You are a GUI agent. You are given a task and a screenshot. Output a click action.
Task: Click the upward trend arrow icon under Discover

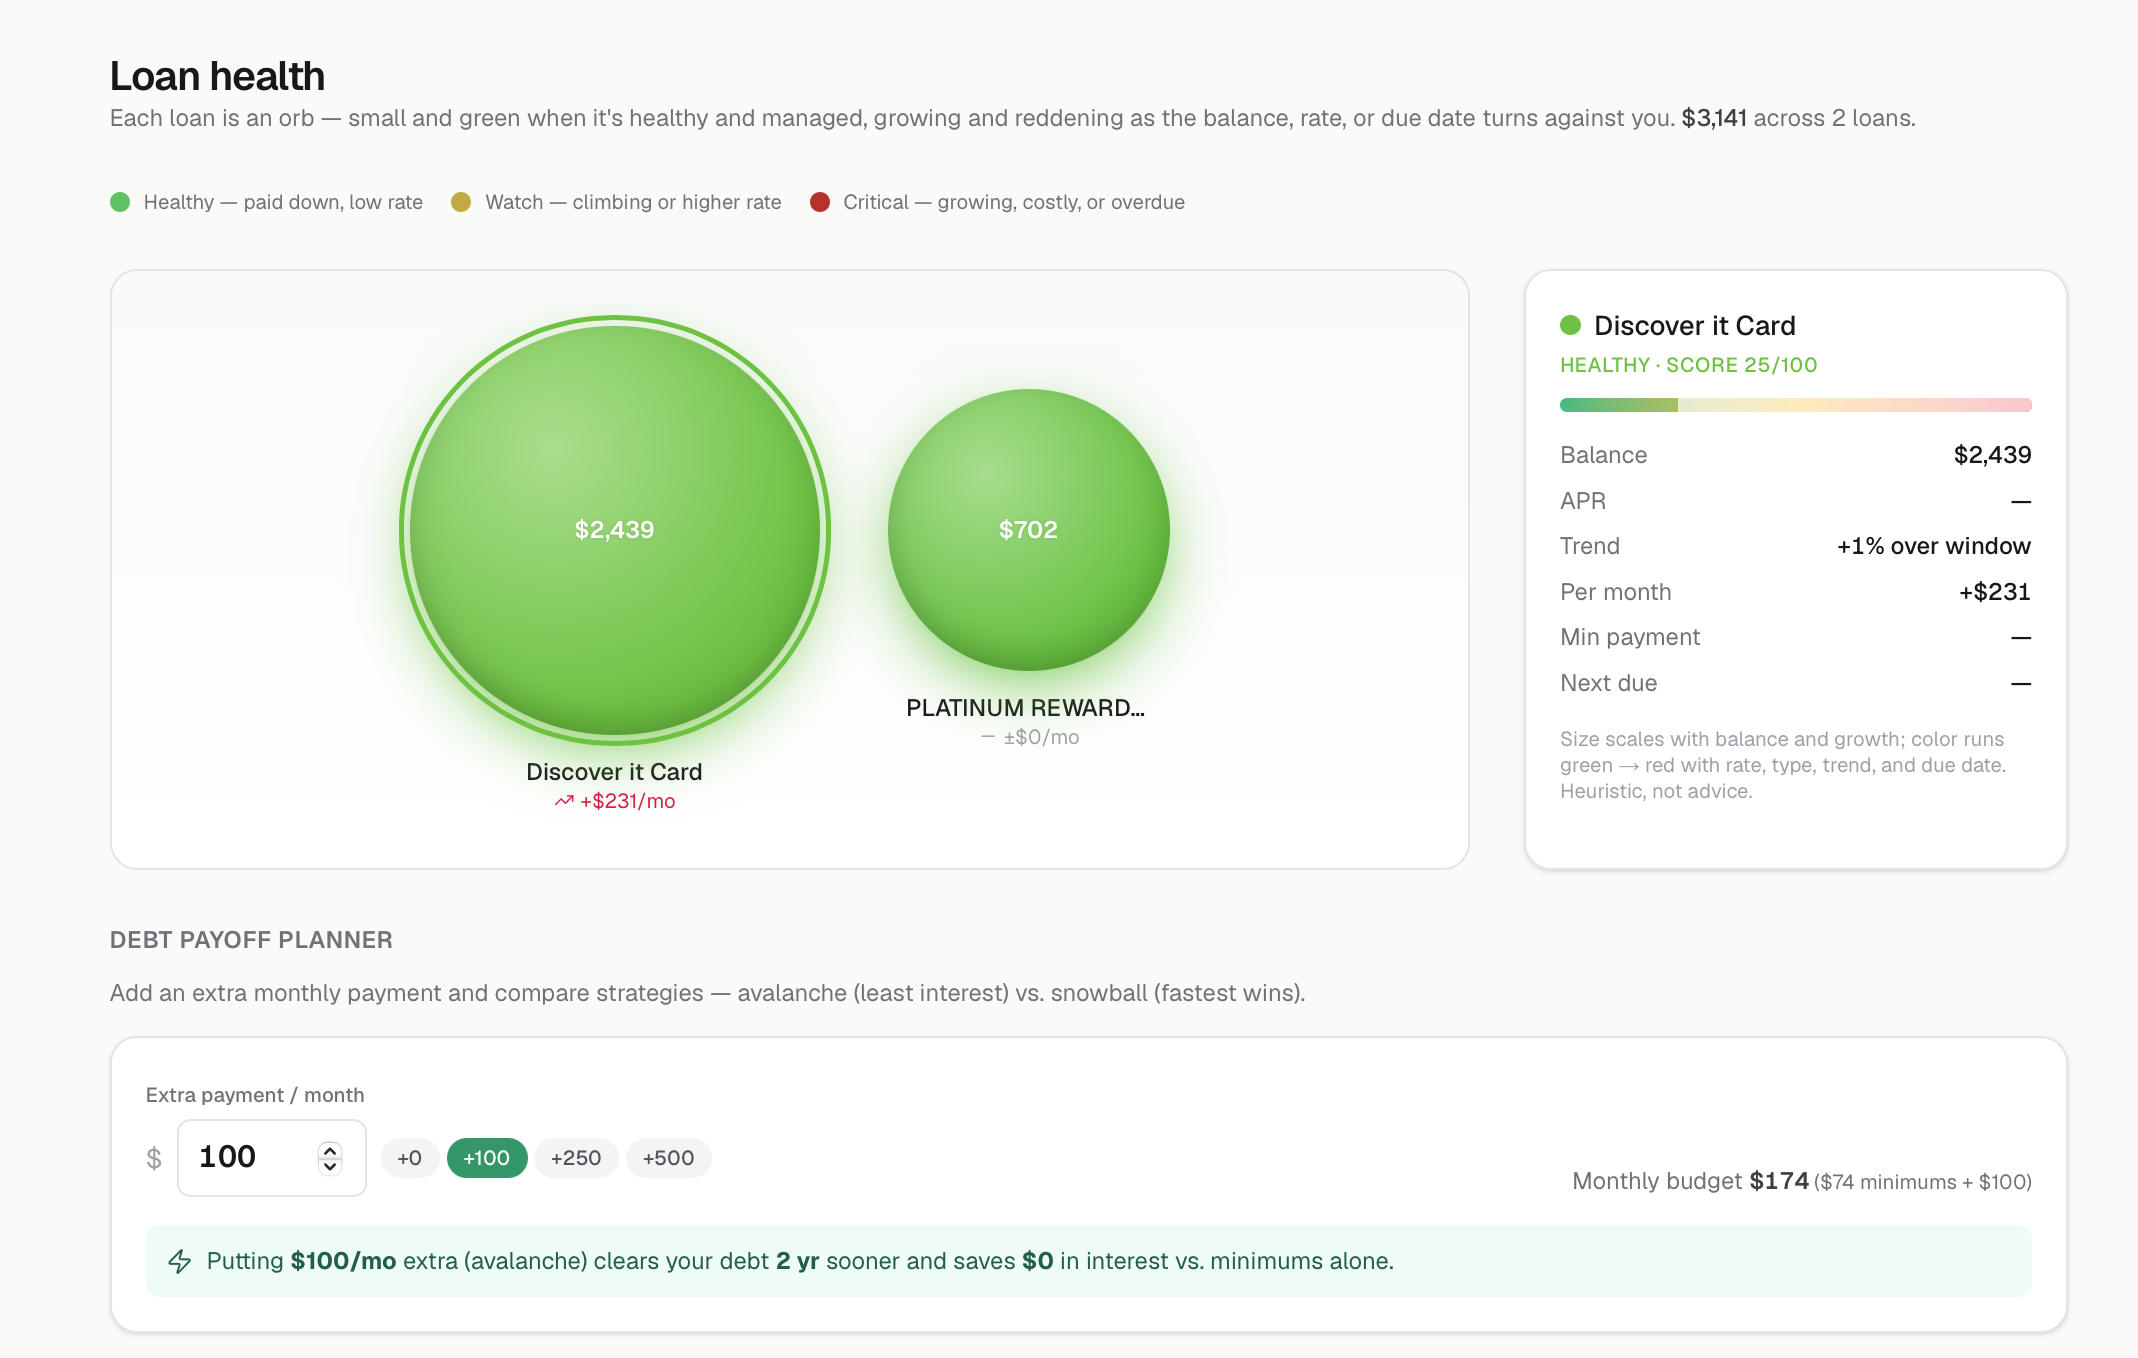click(564, 801)
